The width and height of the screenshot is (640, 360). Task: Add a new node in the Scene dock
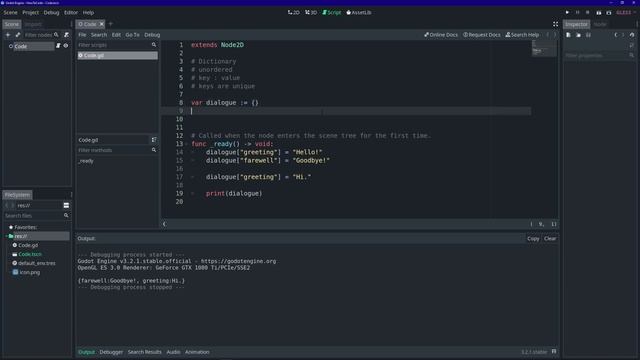coord(8,35)
